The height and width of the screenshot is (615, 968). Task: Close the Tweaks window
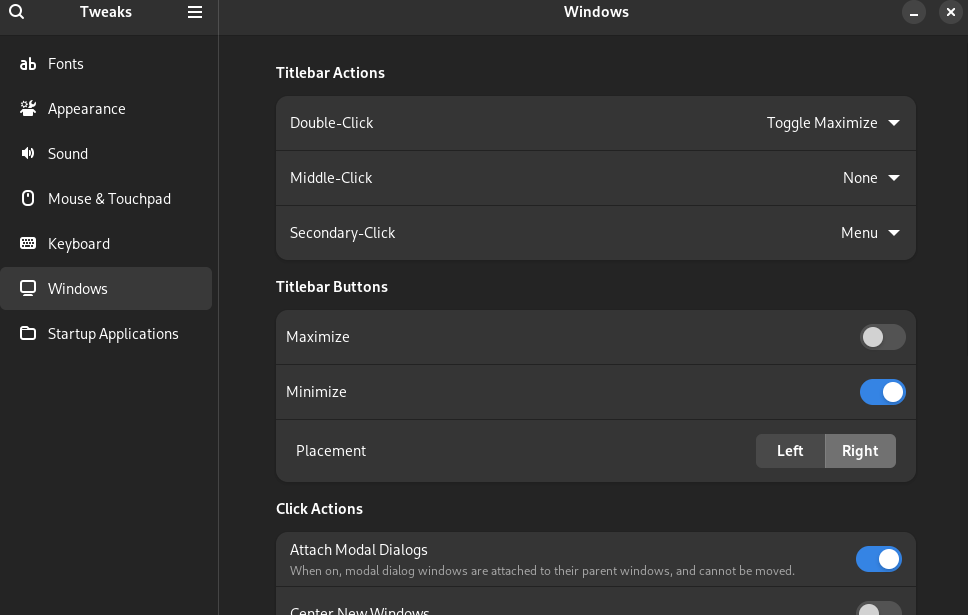(951, 12)
